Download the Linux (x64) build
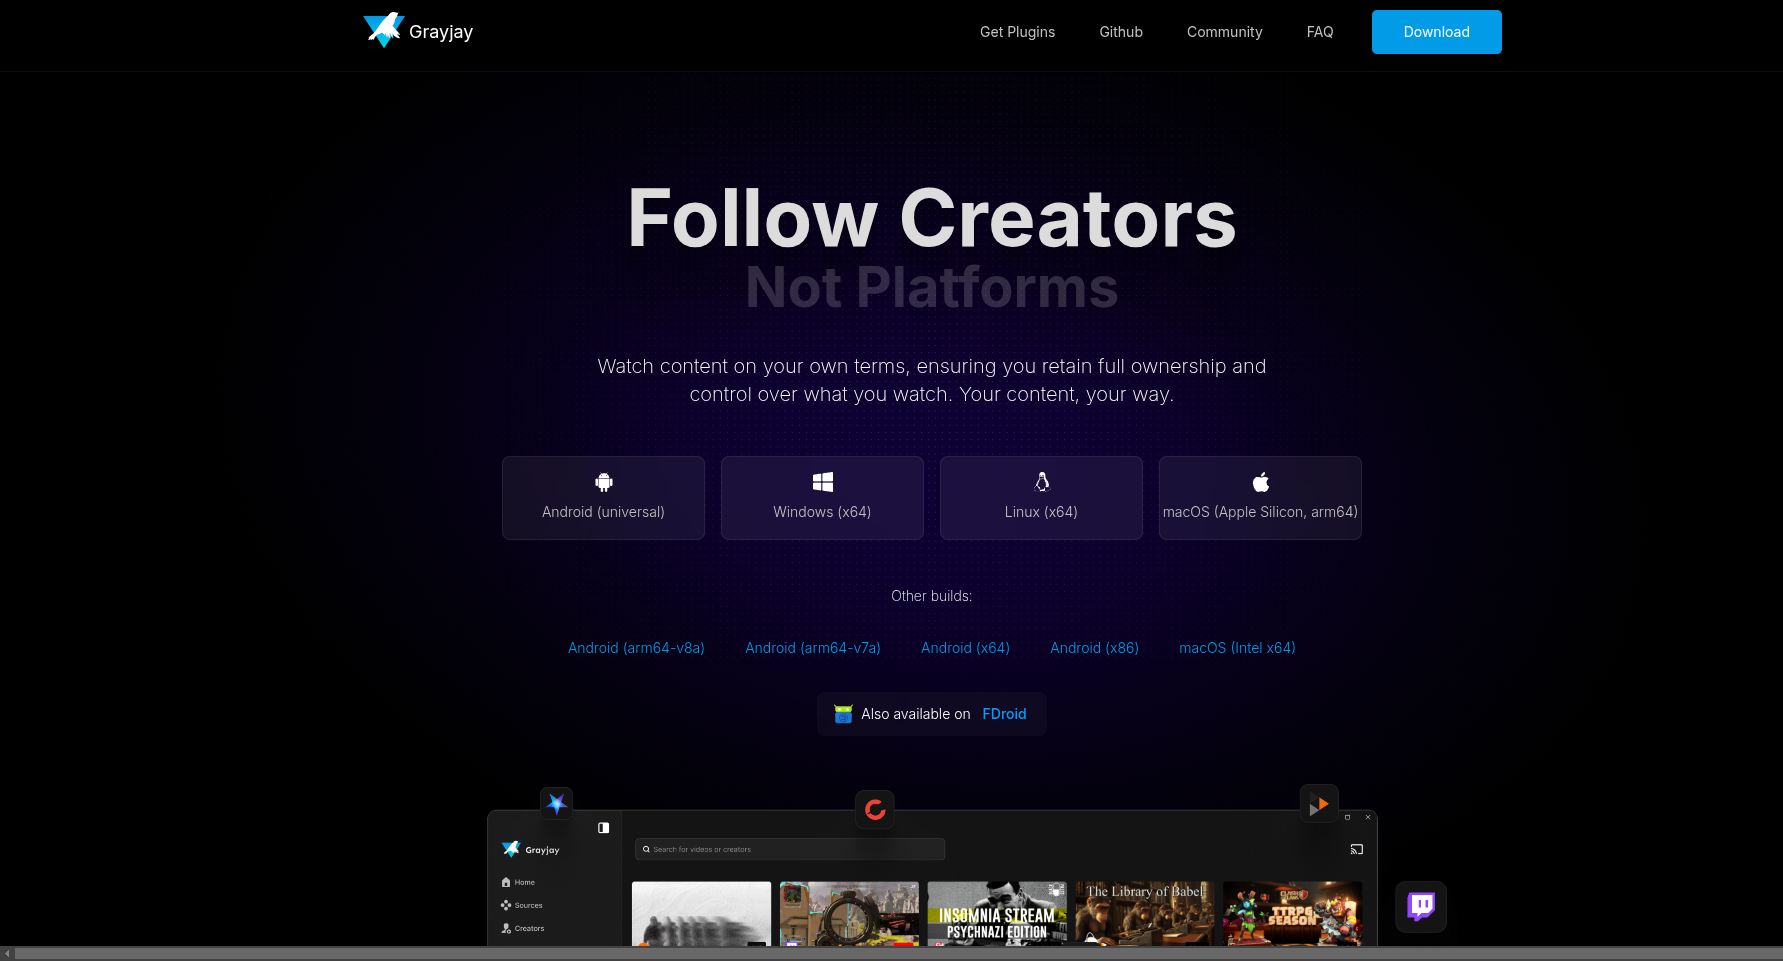The width and height of the screenshot is (1783, 961). coord(1041,498)
